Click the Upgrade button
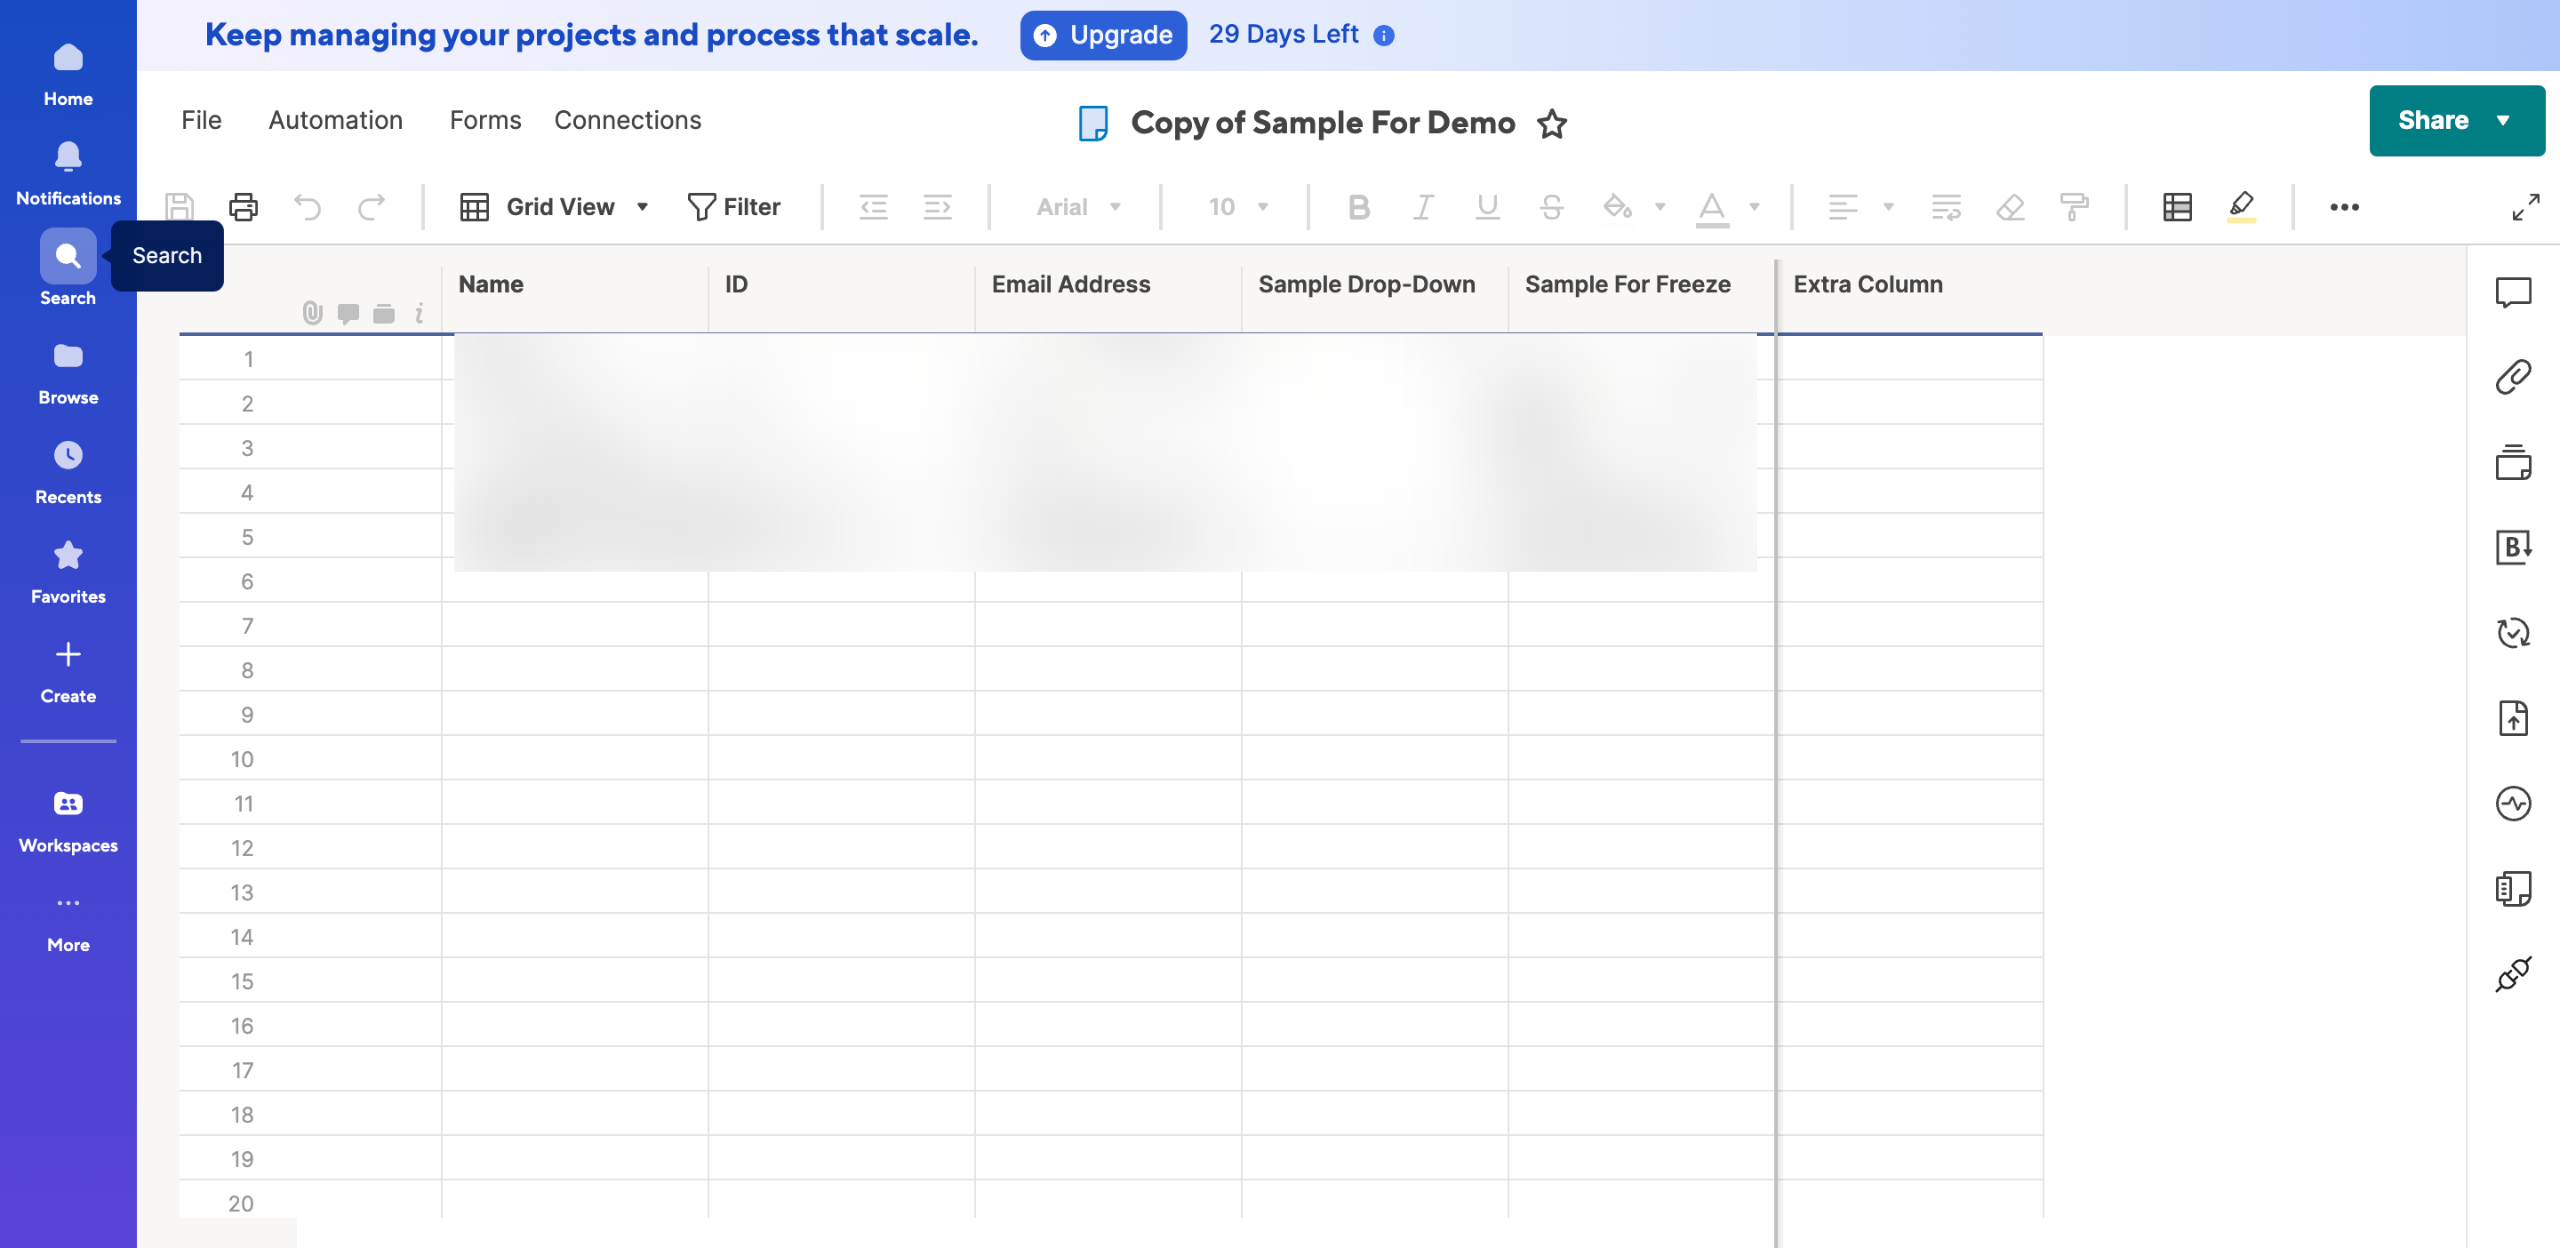This screenshot has height=1248, width=2560. (x=1103, y=35)
